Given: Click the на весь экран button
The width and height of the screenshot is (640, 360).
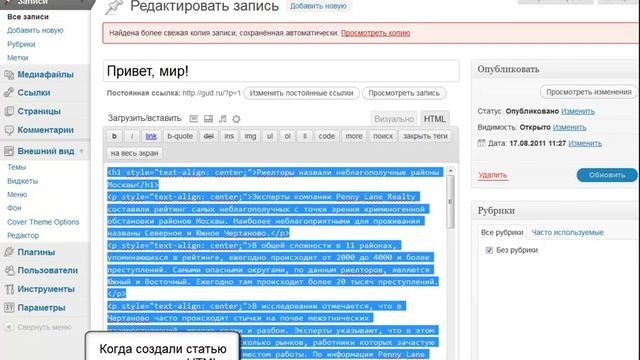Looking at the screenshot, I should (x=134, y=153).
